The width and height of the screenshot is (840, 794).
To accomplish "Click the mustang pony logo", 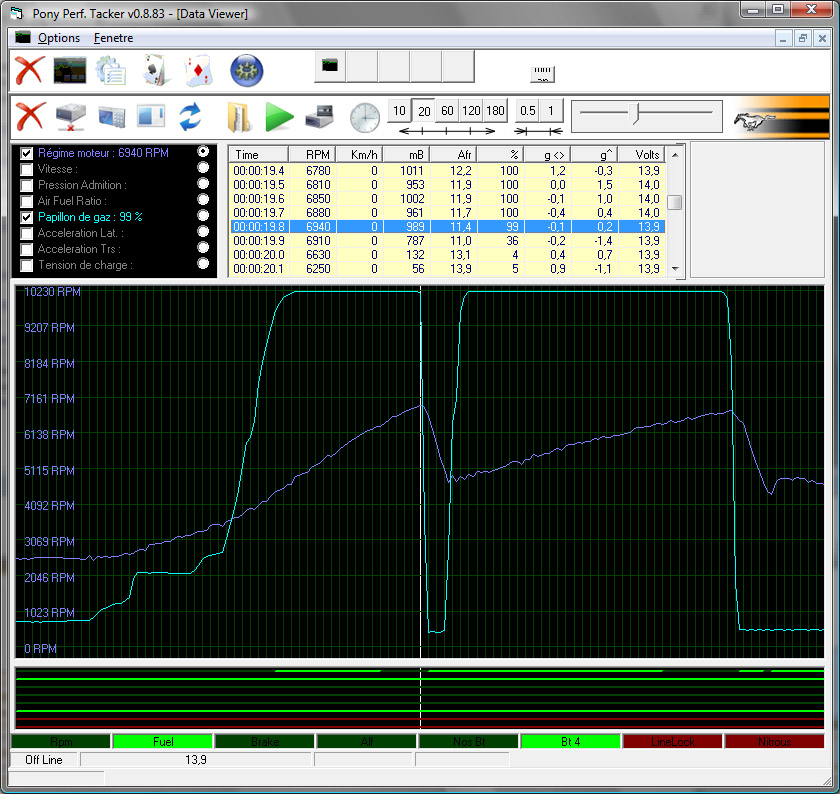I will point(754,122).
